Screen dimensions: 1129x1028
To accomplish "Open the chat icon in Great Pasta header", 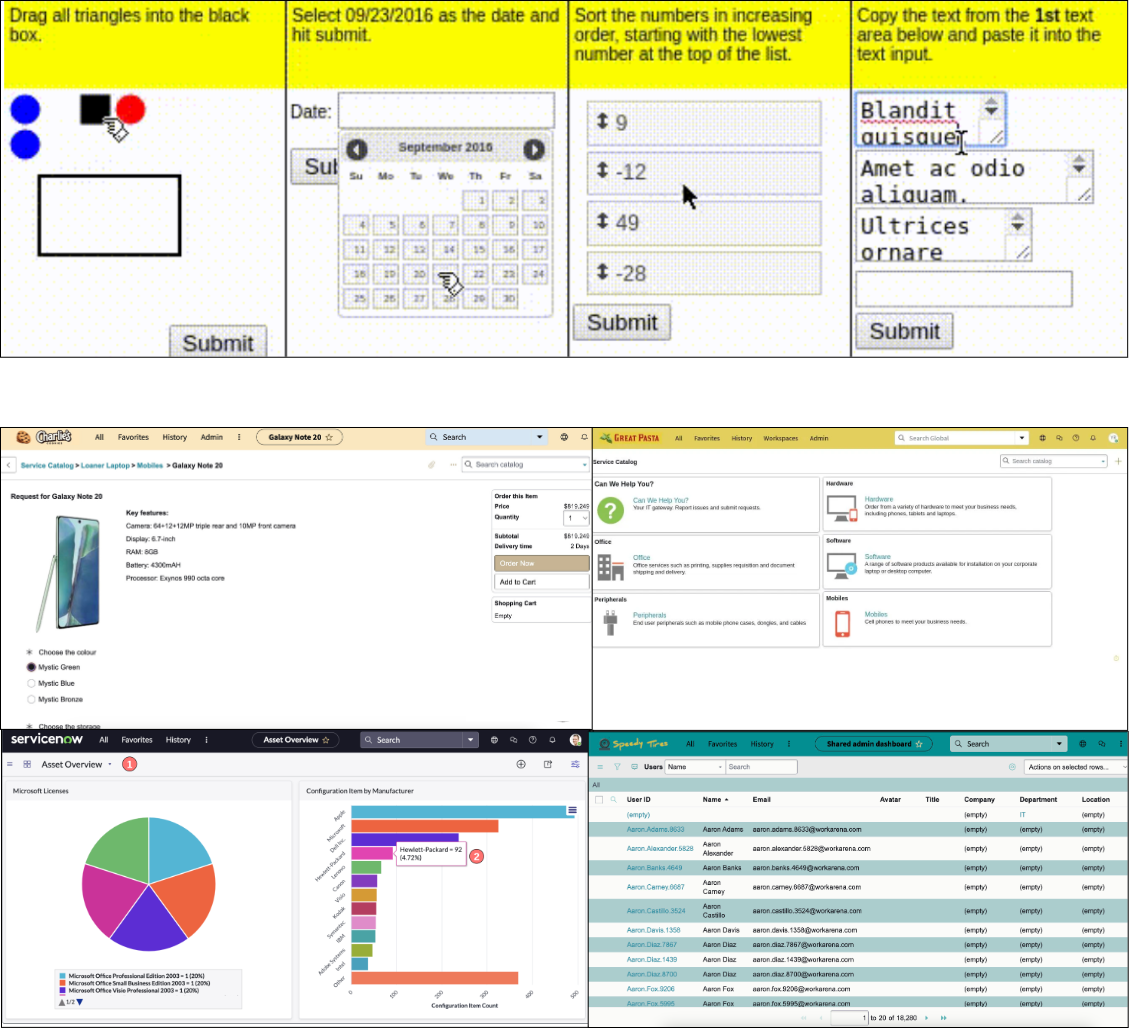I will [1059, 438].
